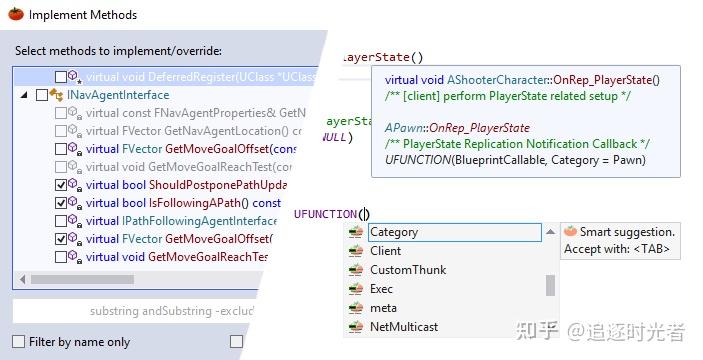Click the INavAgentInterface class icon
This screenshot has width=703, height=360.
tap(56, 95)
